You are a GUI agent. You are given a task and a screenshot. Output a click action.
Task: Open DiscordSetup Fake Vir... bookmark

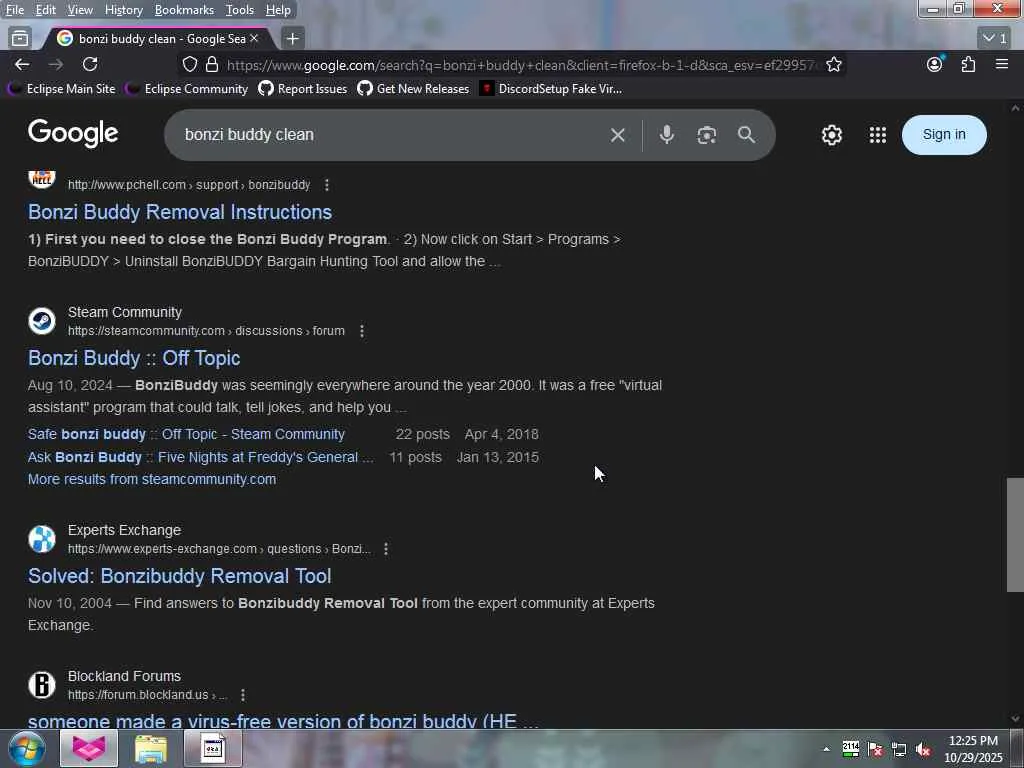pos(551,89)
